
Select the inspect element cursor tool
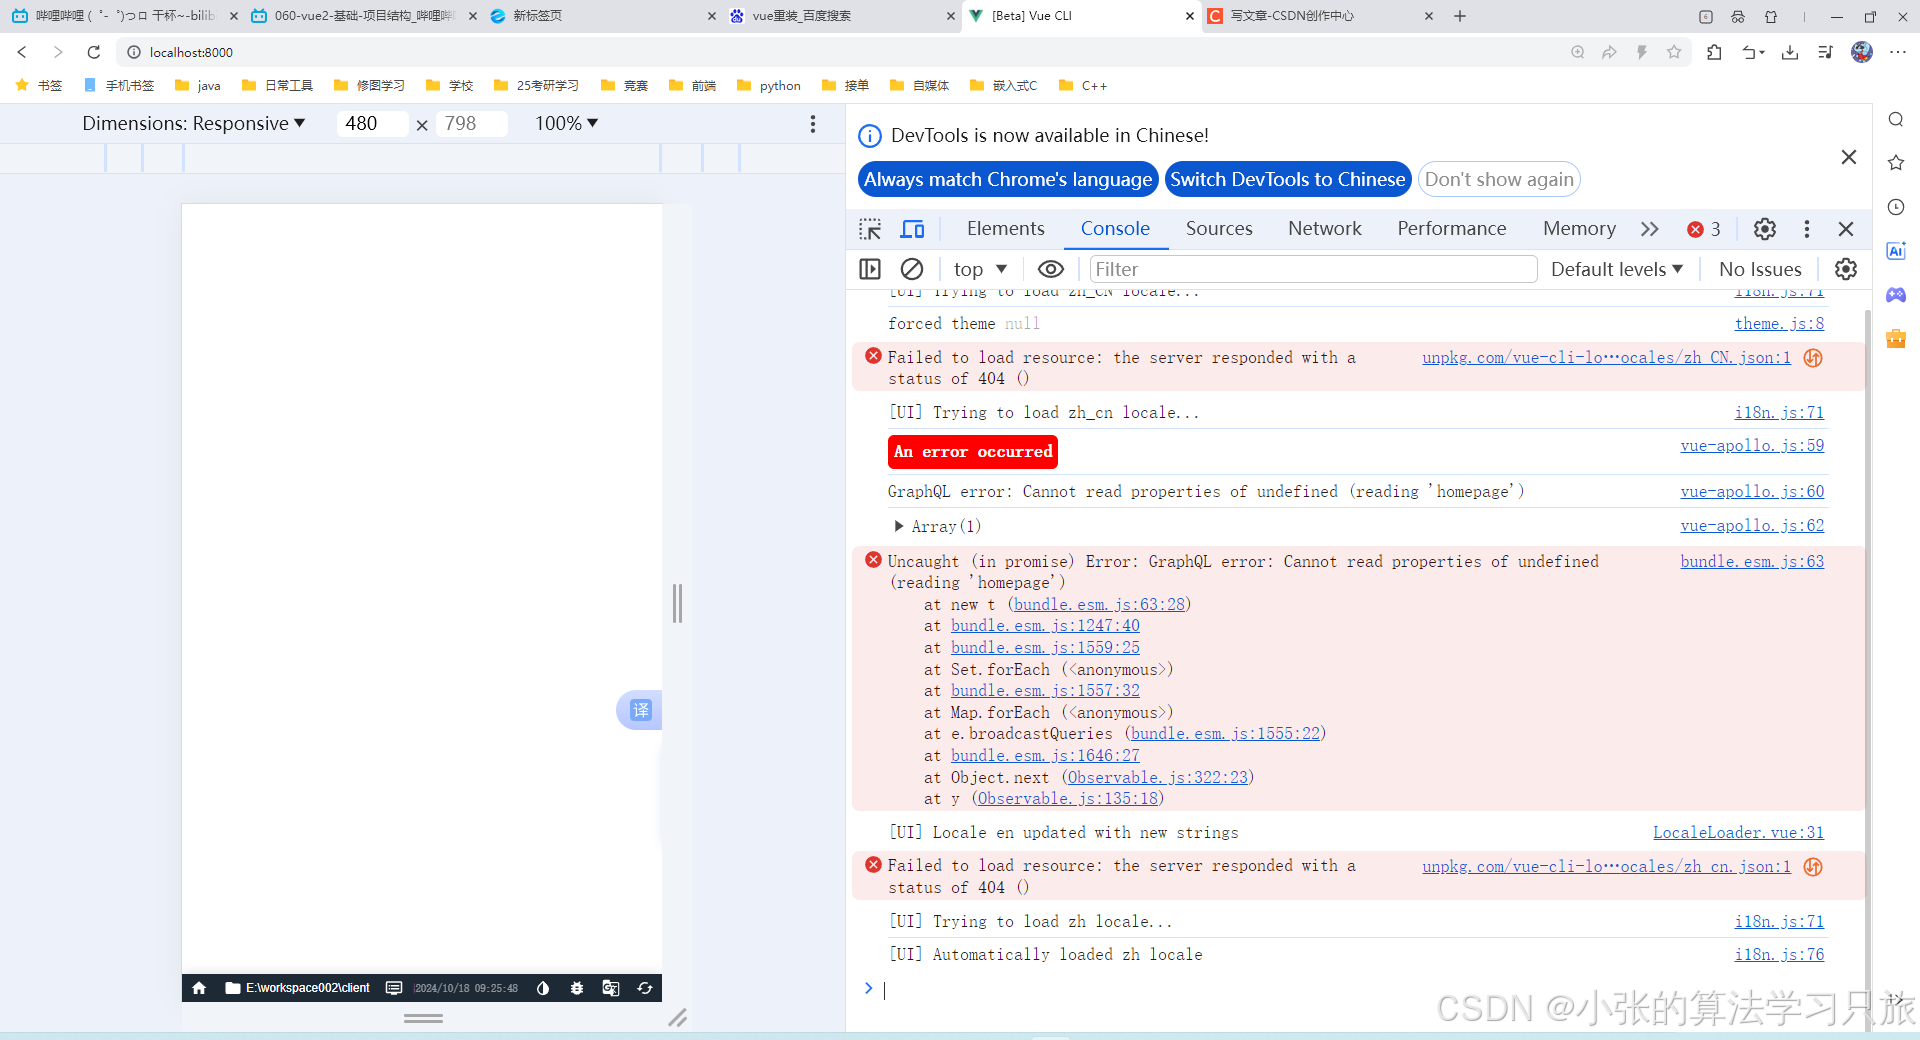pos(869,228)
